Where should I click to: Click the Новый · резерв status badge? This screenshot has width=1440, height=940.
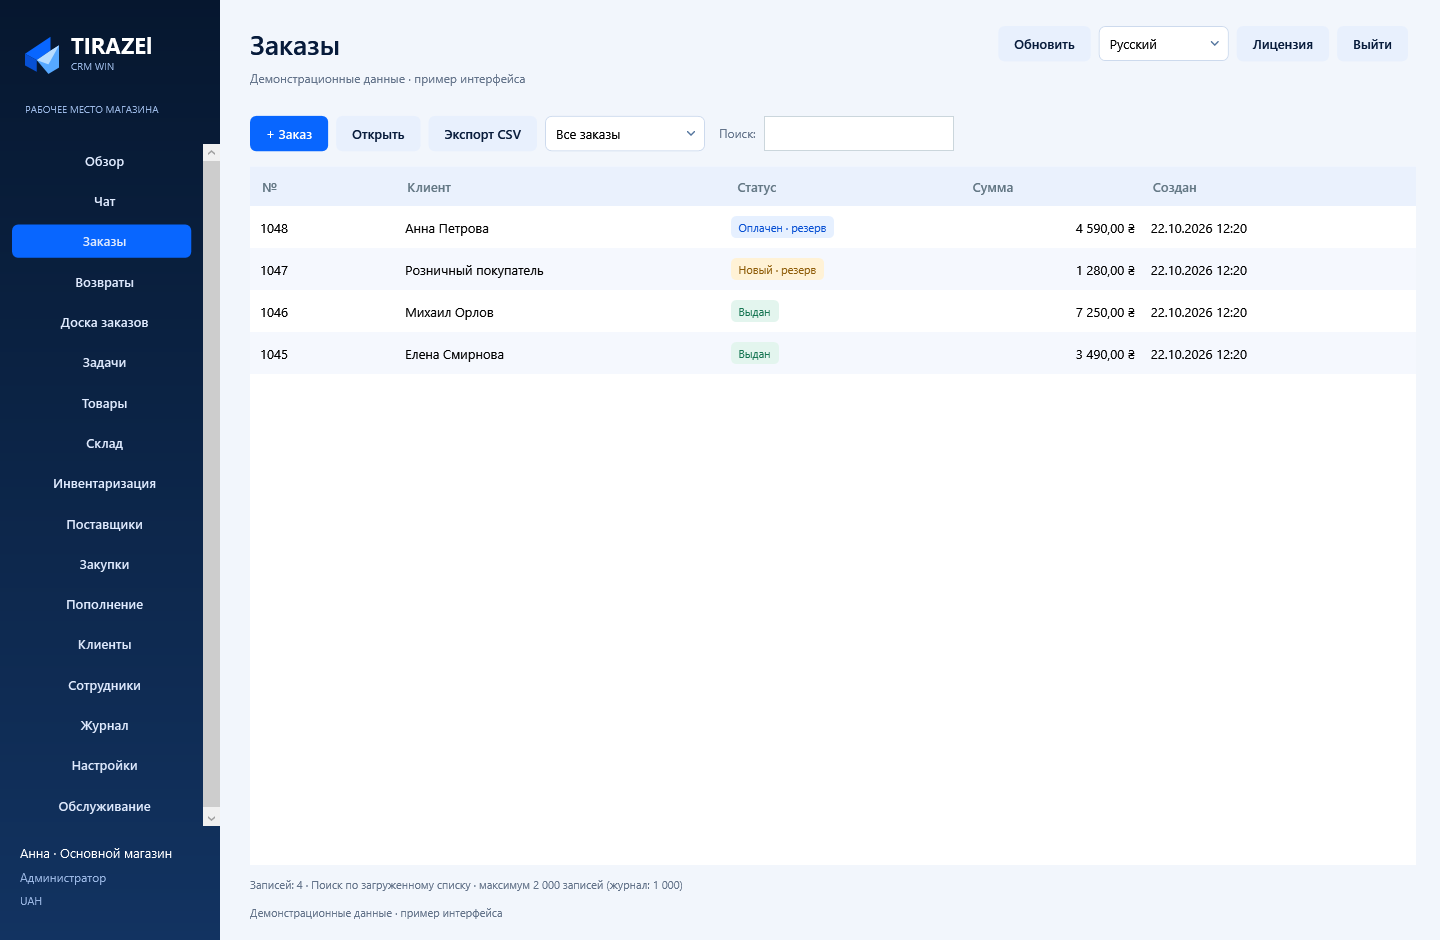pyautogui.click(x=777, y=270)
